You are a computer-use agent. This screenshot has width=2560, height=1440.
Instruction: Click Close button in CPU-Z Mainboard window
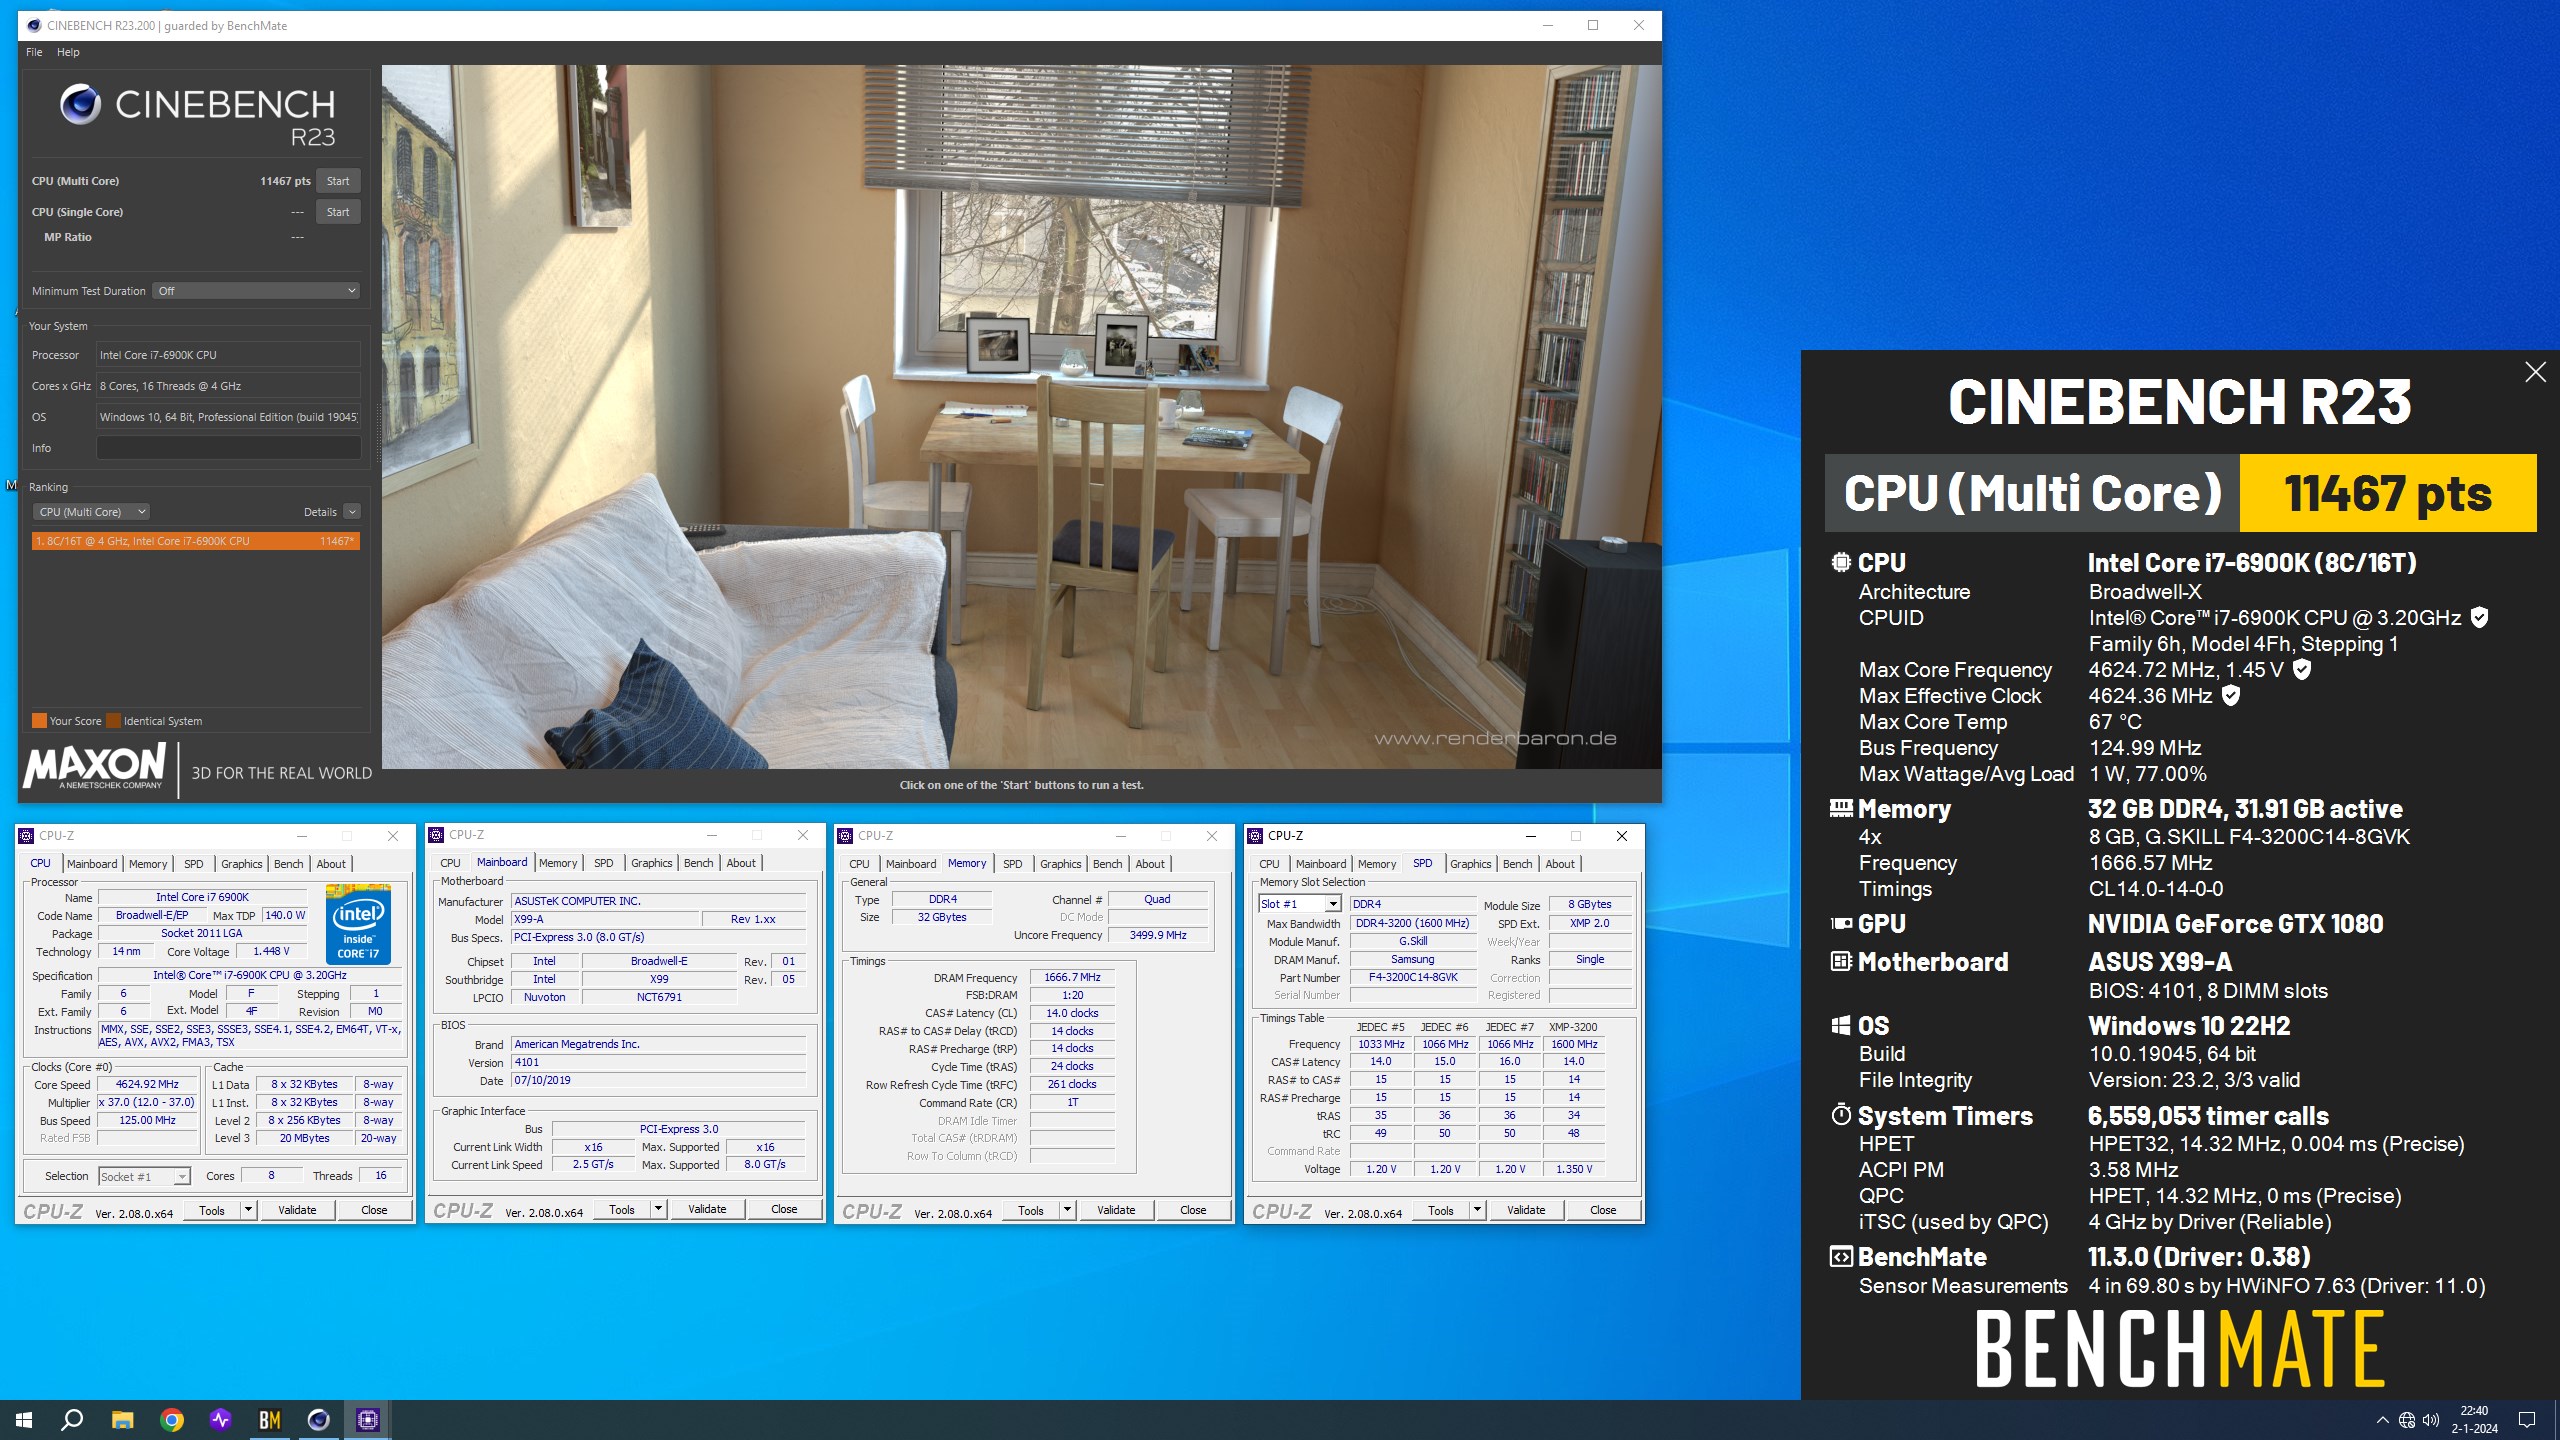click(x=784, y=1209)
